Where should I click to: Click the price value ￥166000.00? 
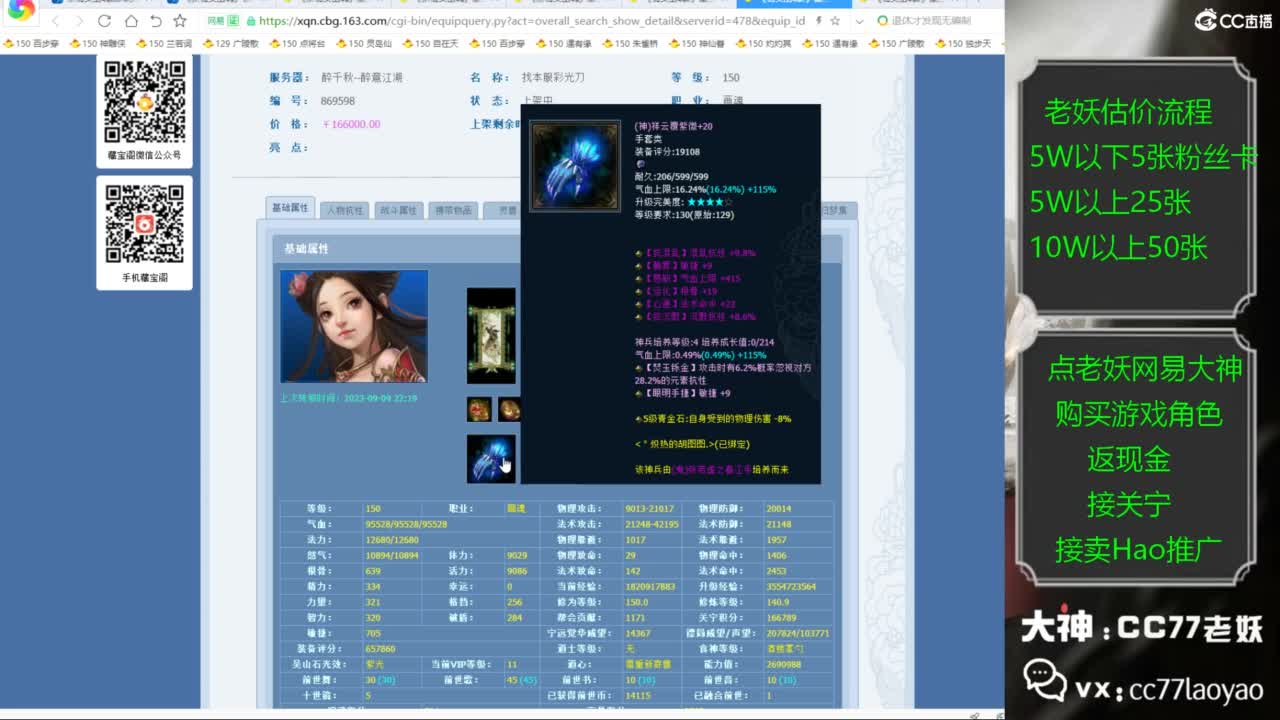351,124
